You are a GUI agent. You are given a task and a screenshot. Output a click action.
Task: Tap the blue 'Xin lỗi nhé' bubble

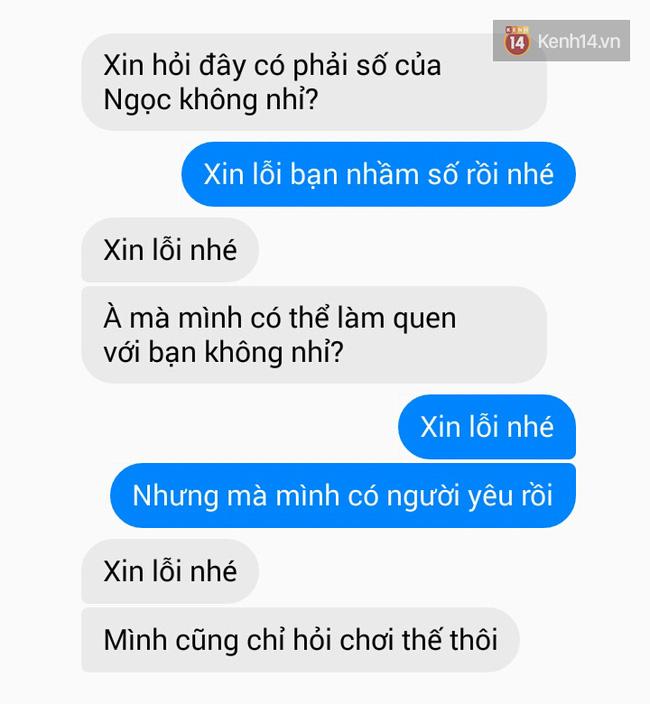(x=487, y=427)
